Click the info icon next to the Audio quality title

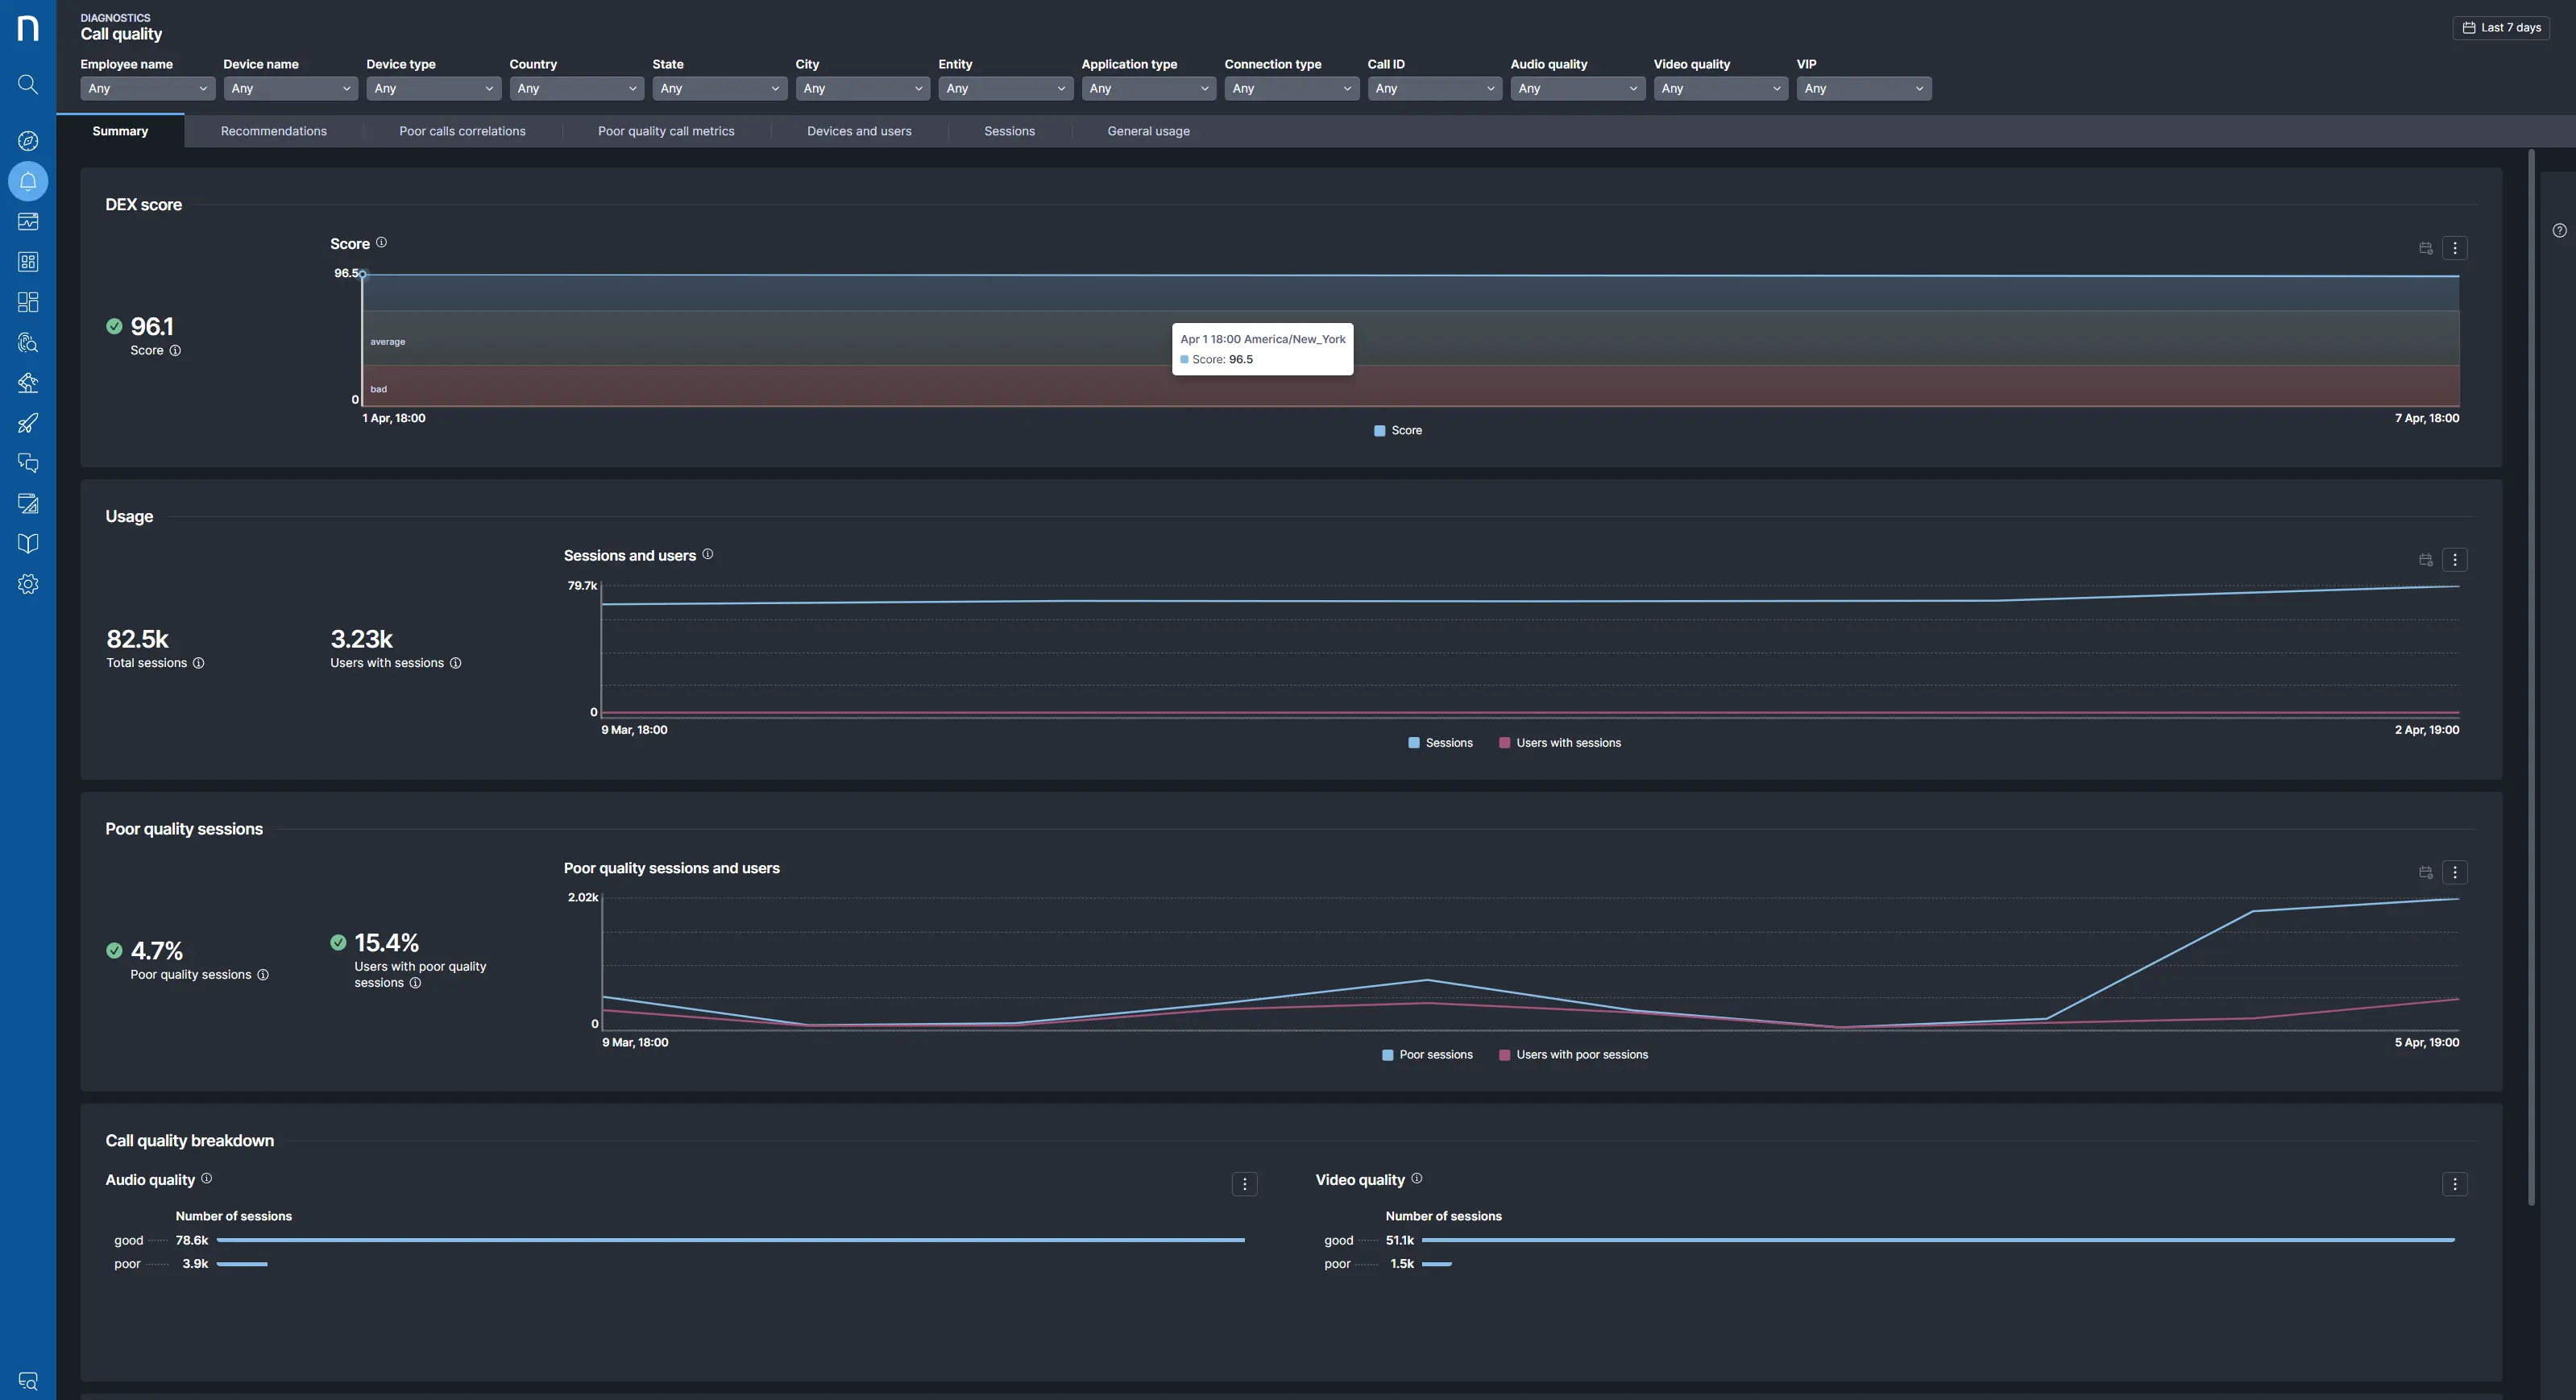click(206, 1179)
